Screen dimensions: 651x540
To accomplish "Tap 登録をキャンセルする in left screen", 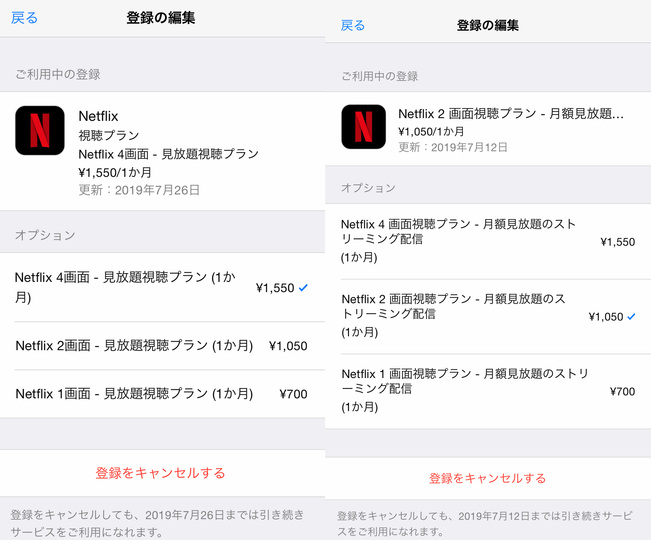I will tap(160, 473).
